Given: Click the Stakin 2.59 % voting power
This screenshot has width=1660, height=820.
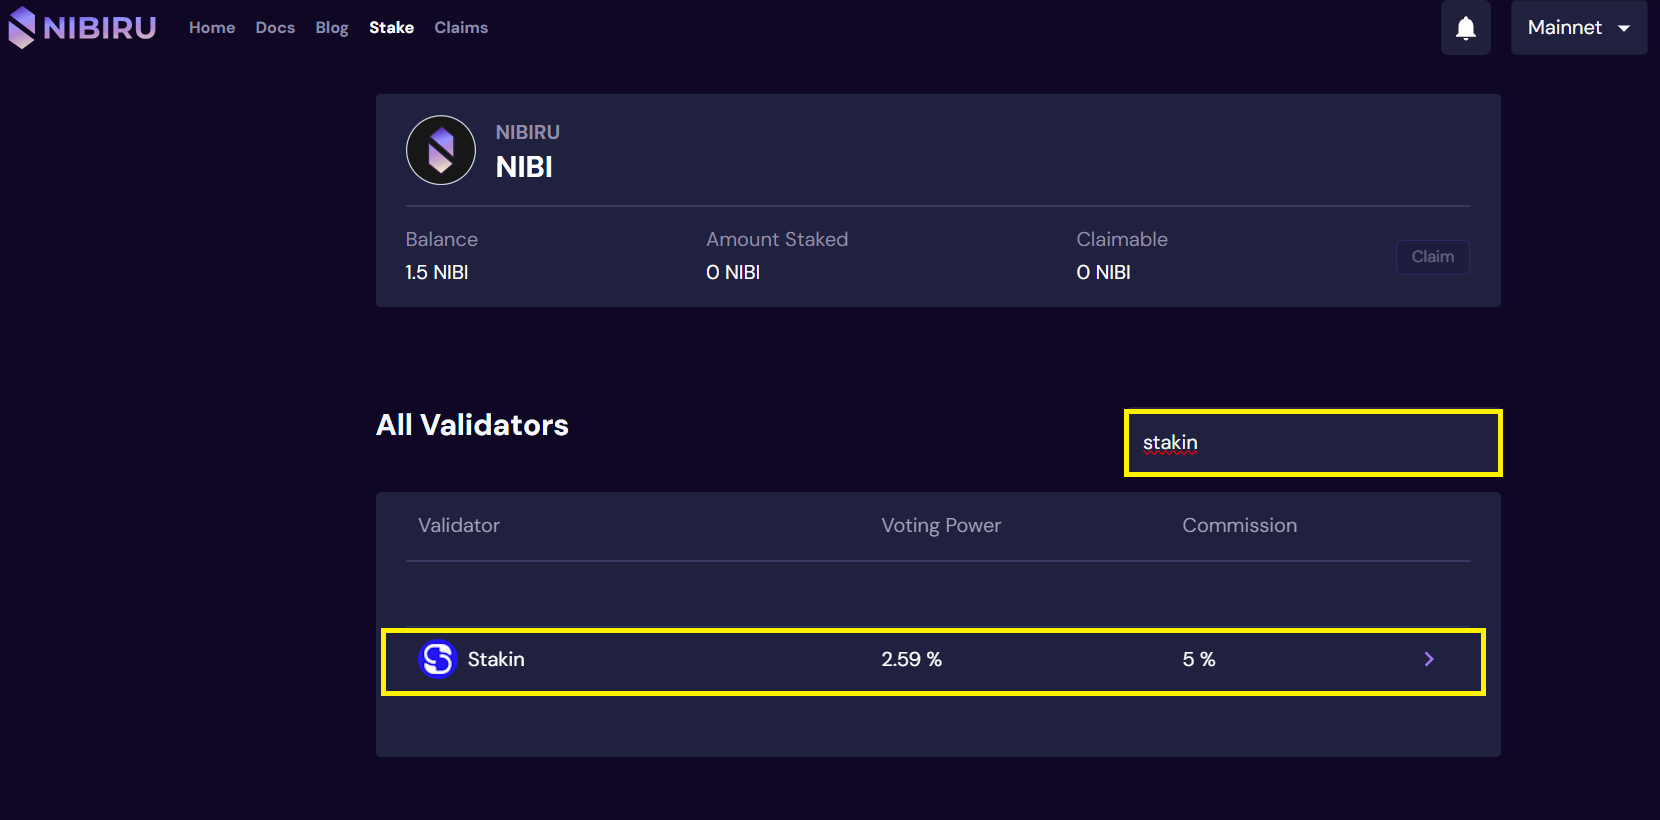Looking at the screenshot, I should (912, 659).
